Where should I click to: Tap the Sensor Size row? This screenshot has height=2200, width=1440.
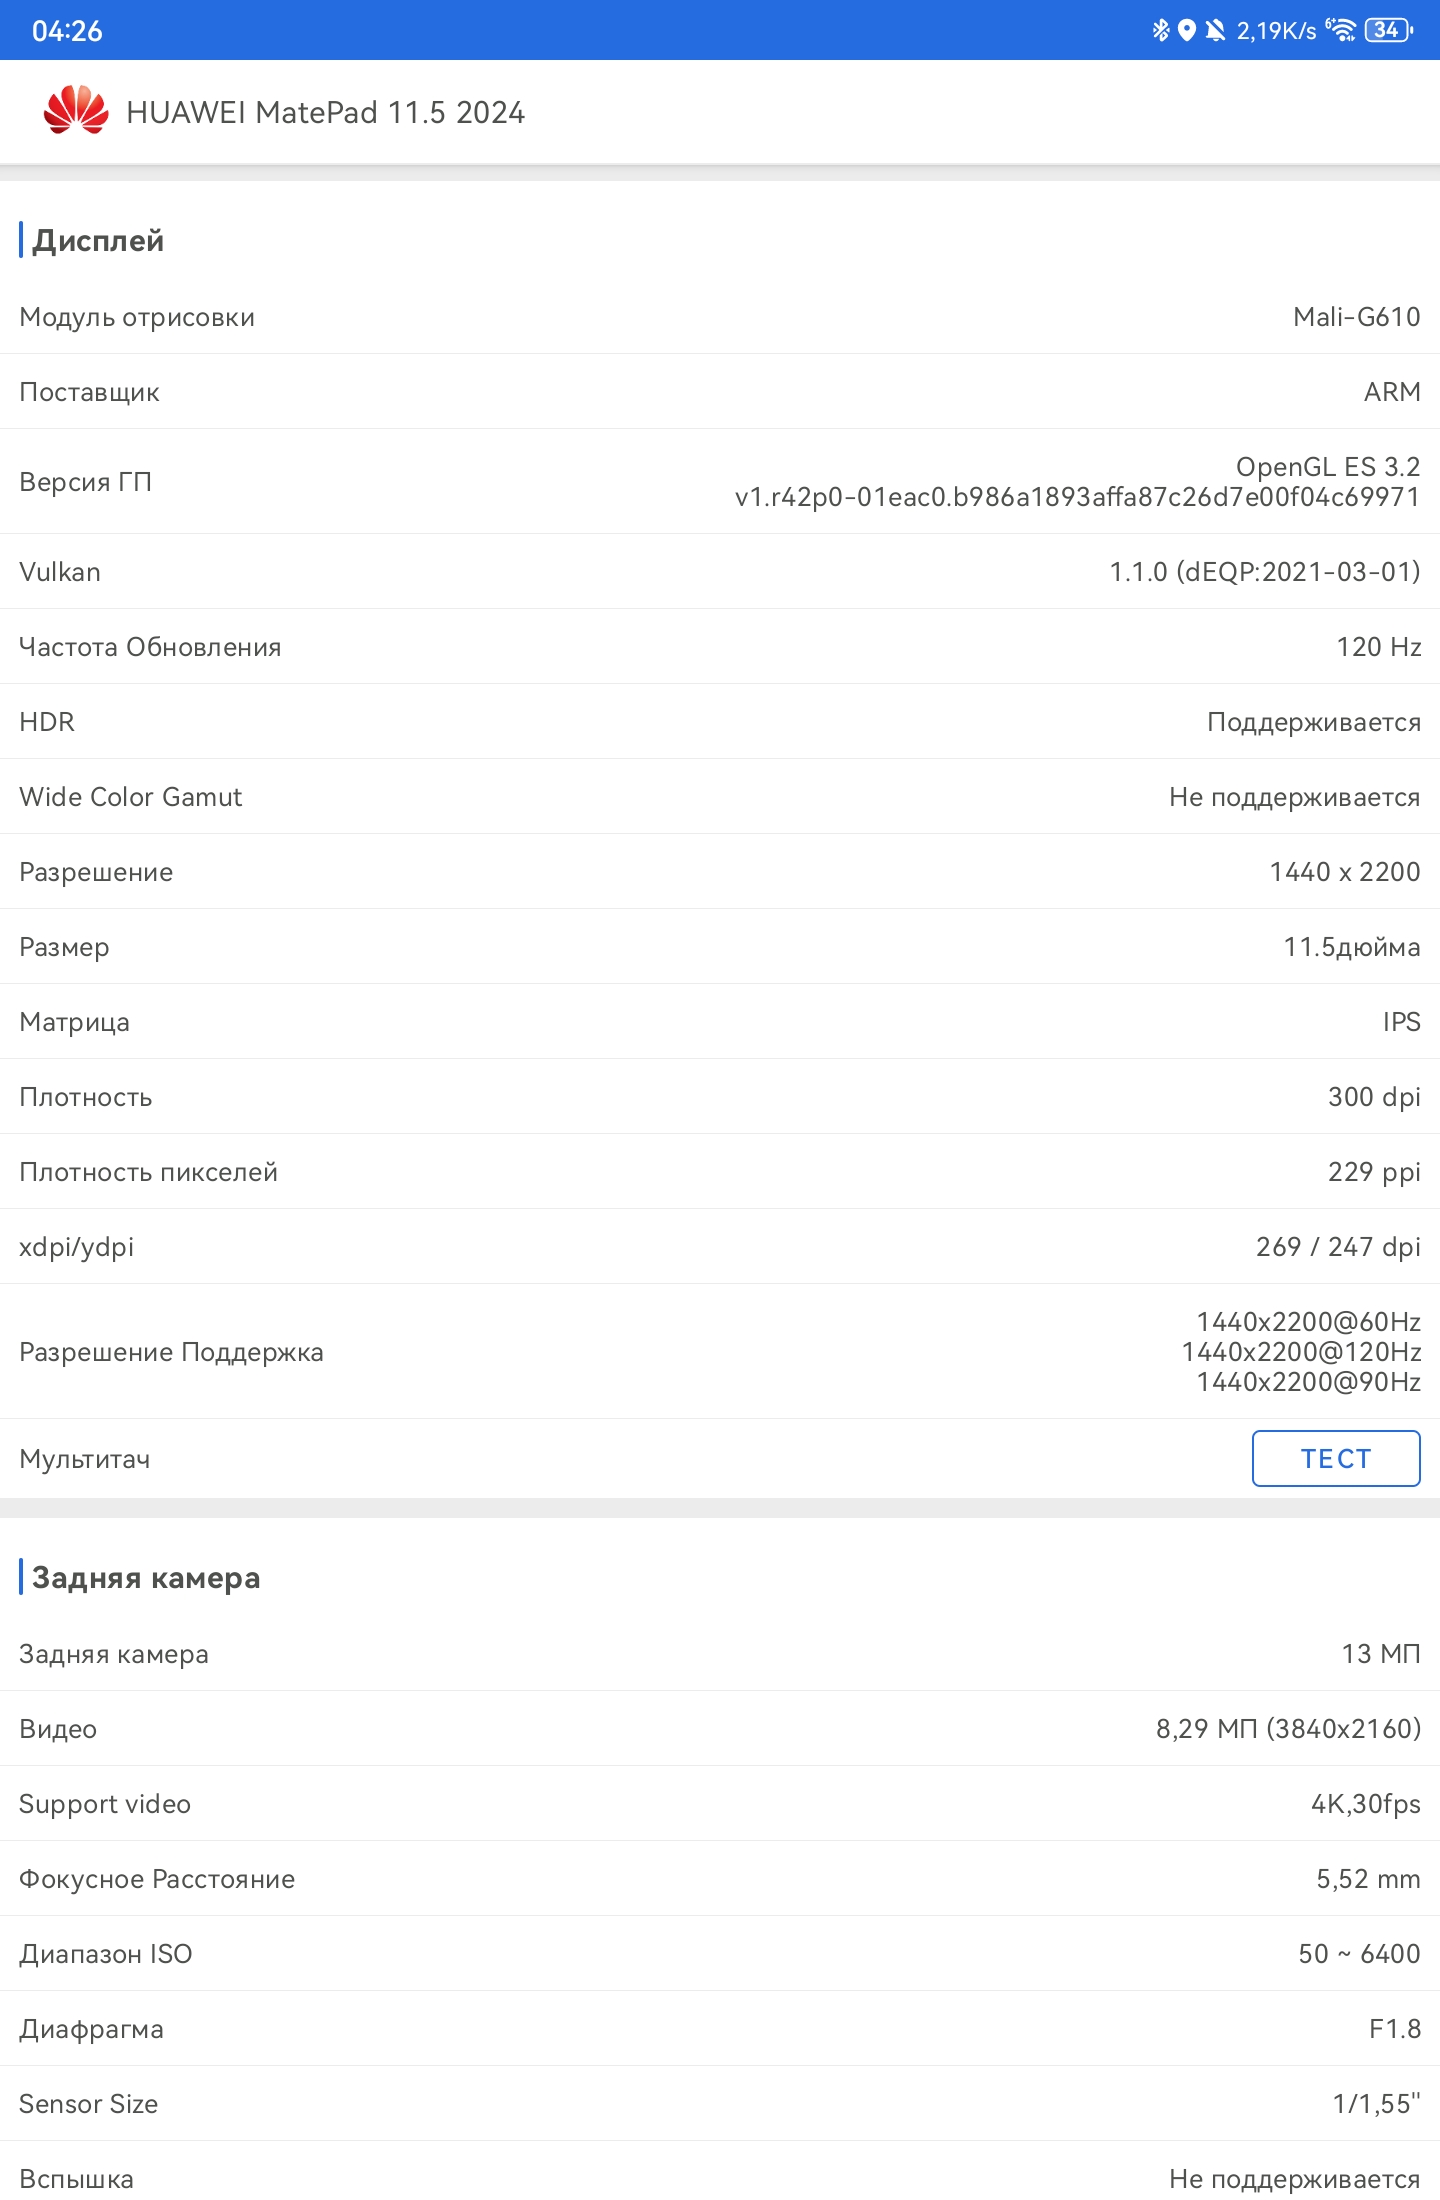(720, 2103)
